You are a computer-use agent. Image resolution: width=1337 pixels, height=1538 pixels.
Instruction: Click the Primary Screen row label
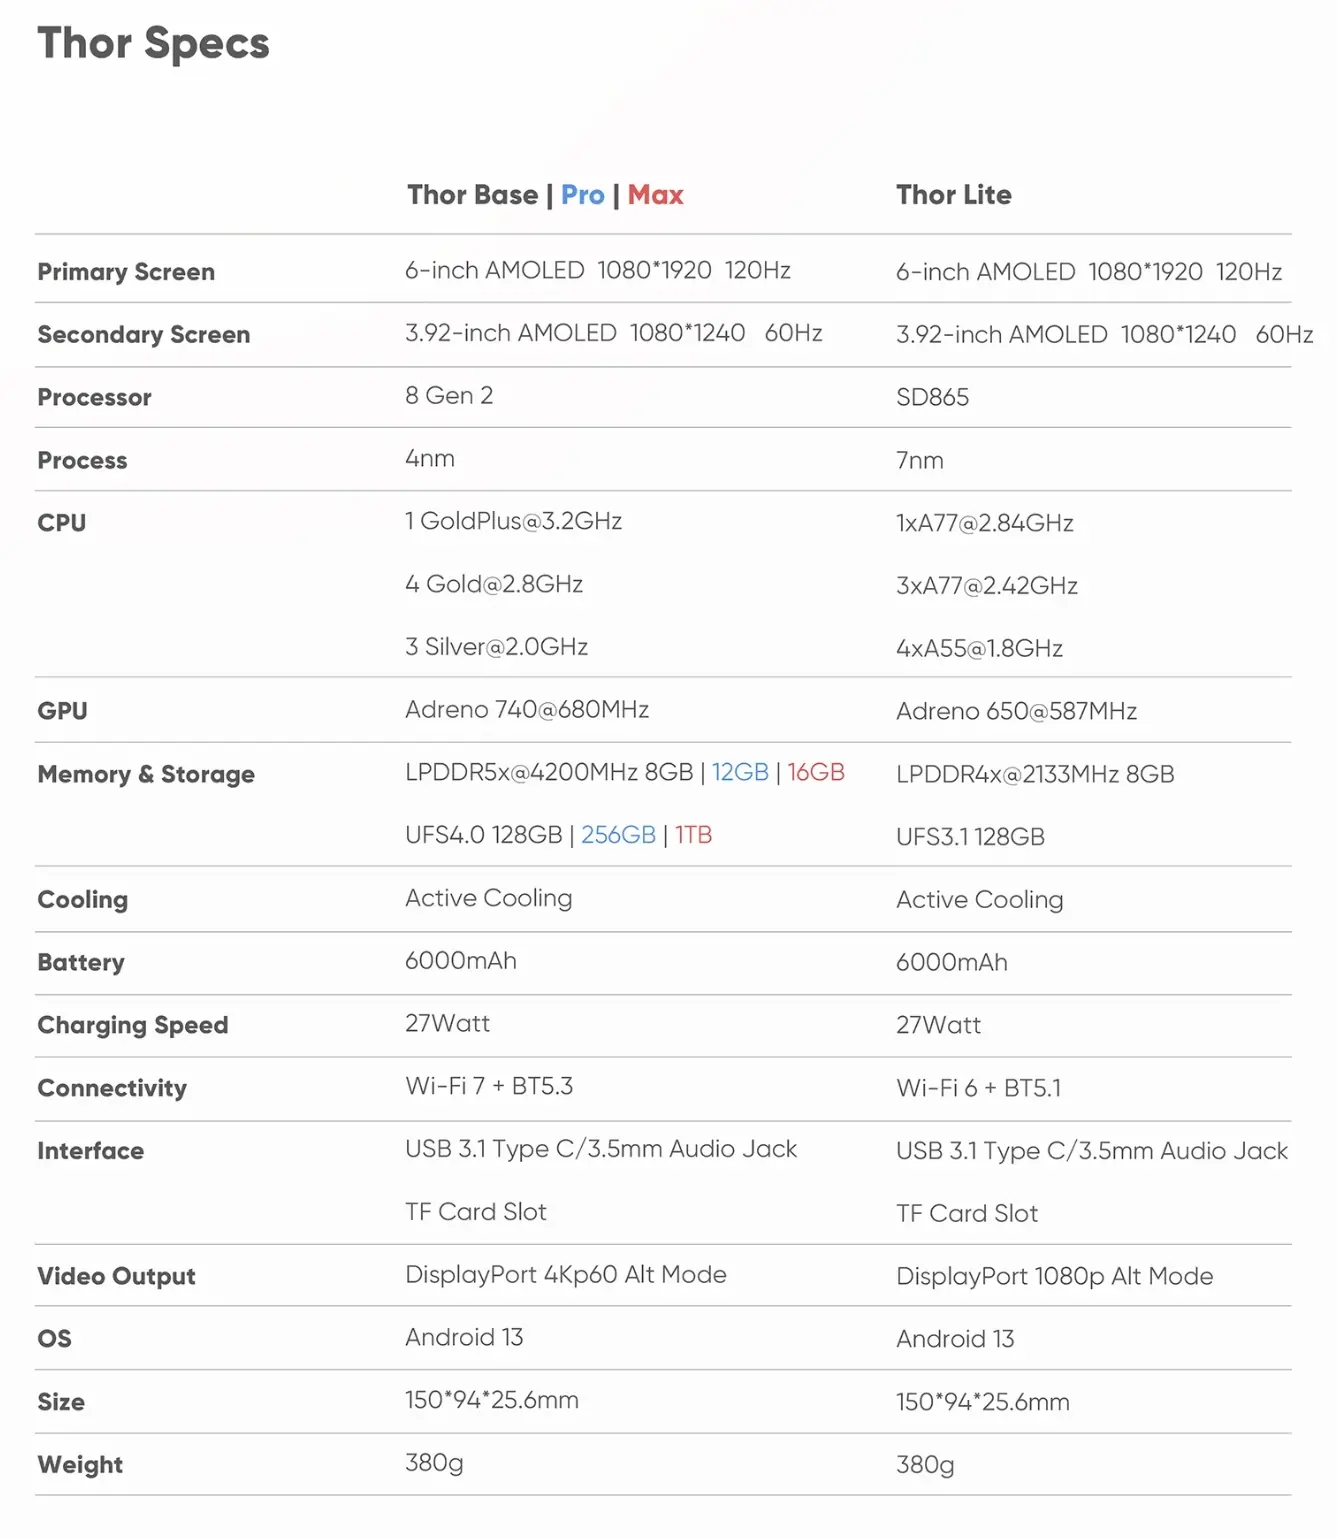[126, 272]
